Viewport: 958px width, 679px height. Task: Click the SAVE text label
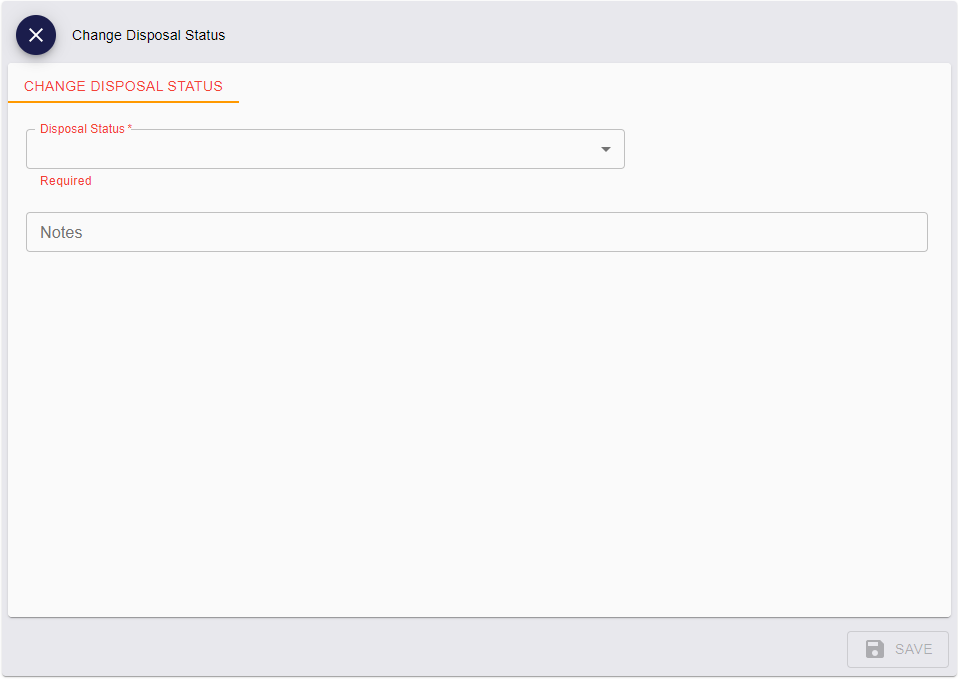coord(913,649)
